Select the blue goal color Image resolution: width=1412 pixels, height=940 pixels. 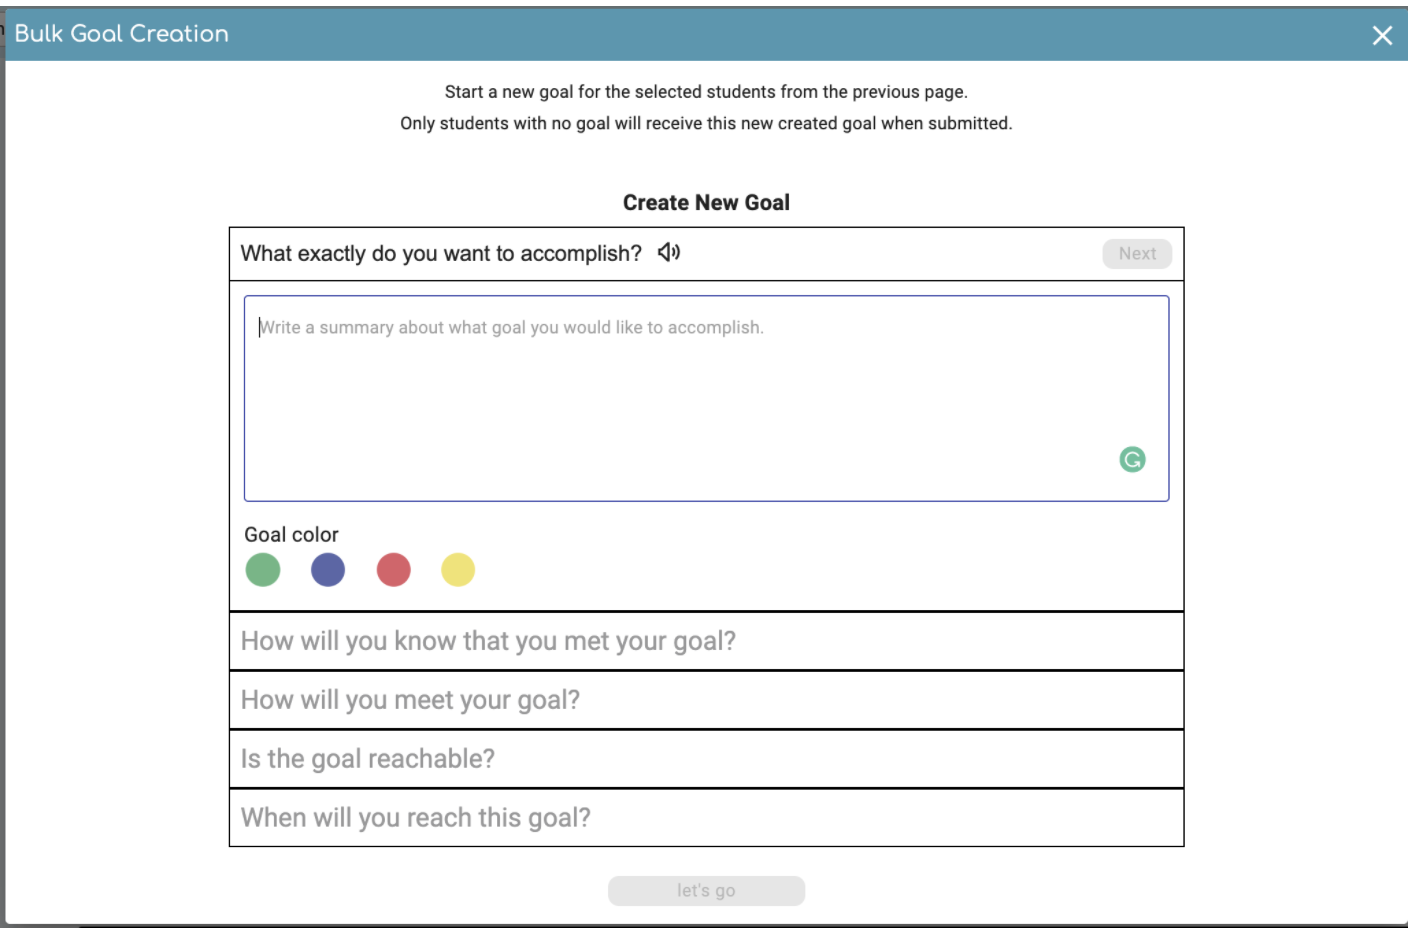coord(327,569)
